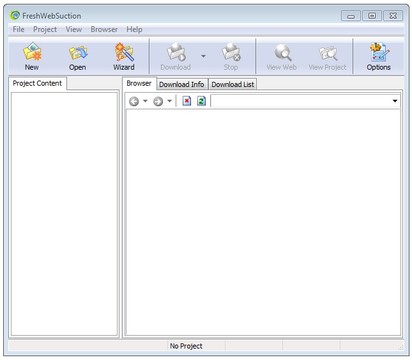This screenshot has width=412, height=360.
Task: Create a New project from toolbar
Action: [x=32, y=56]
